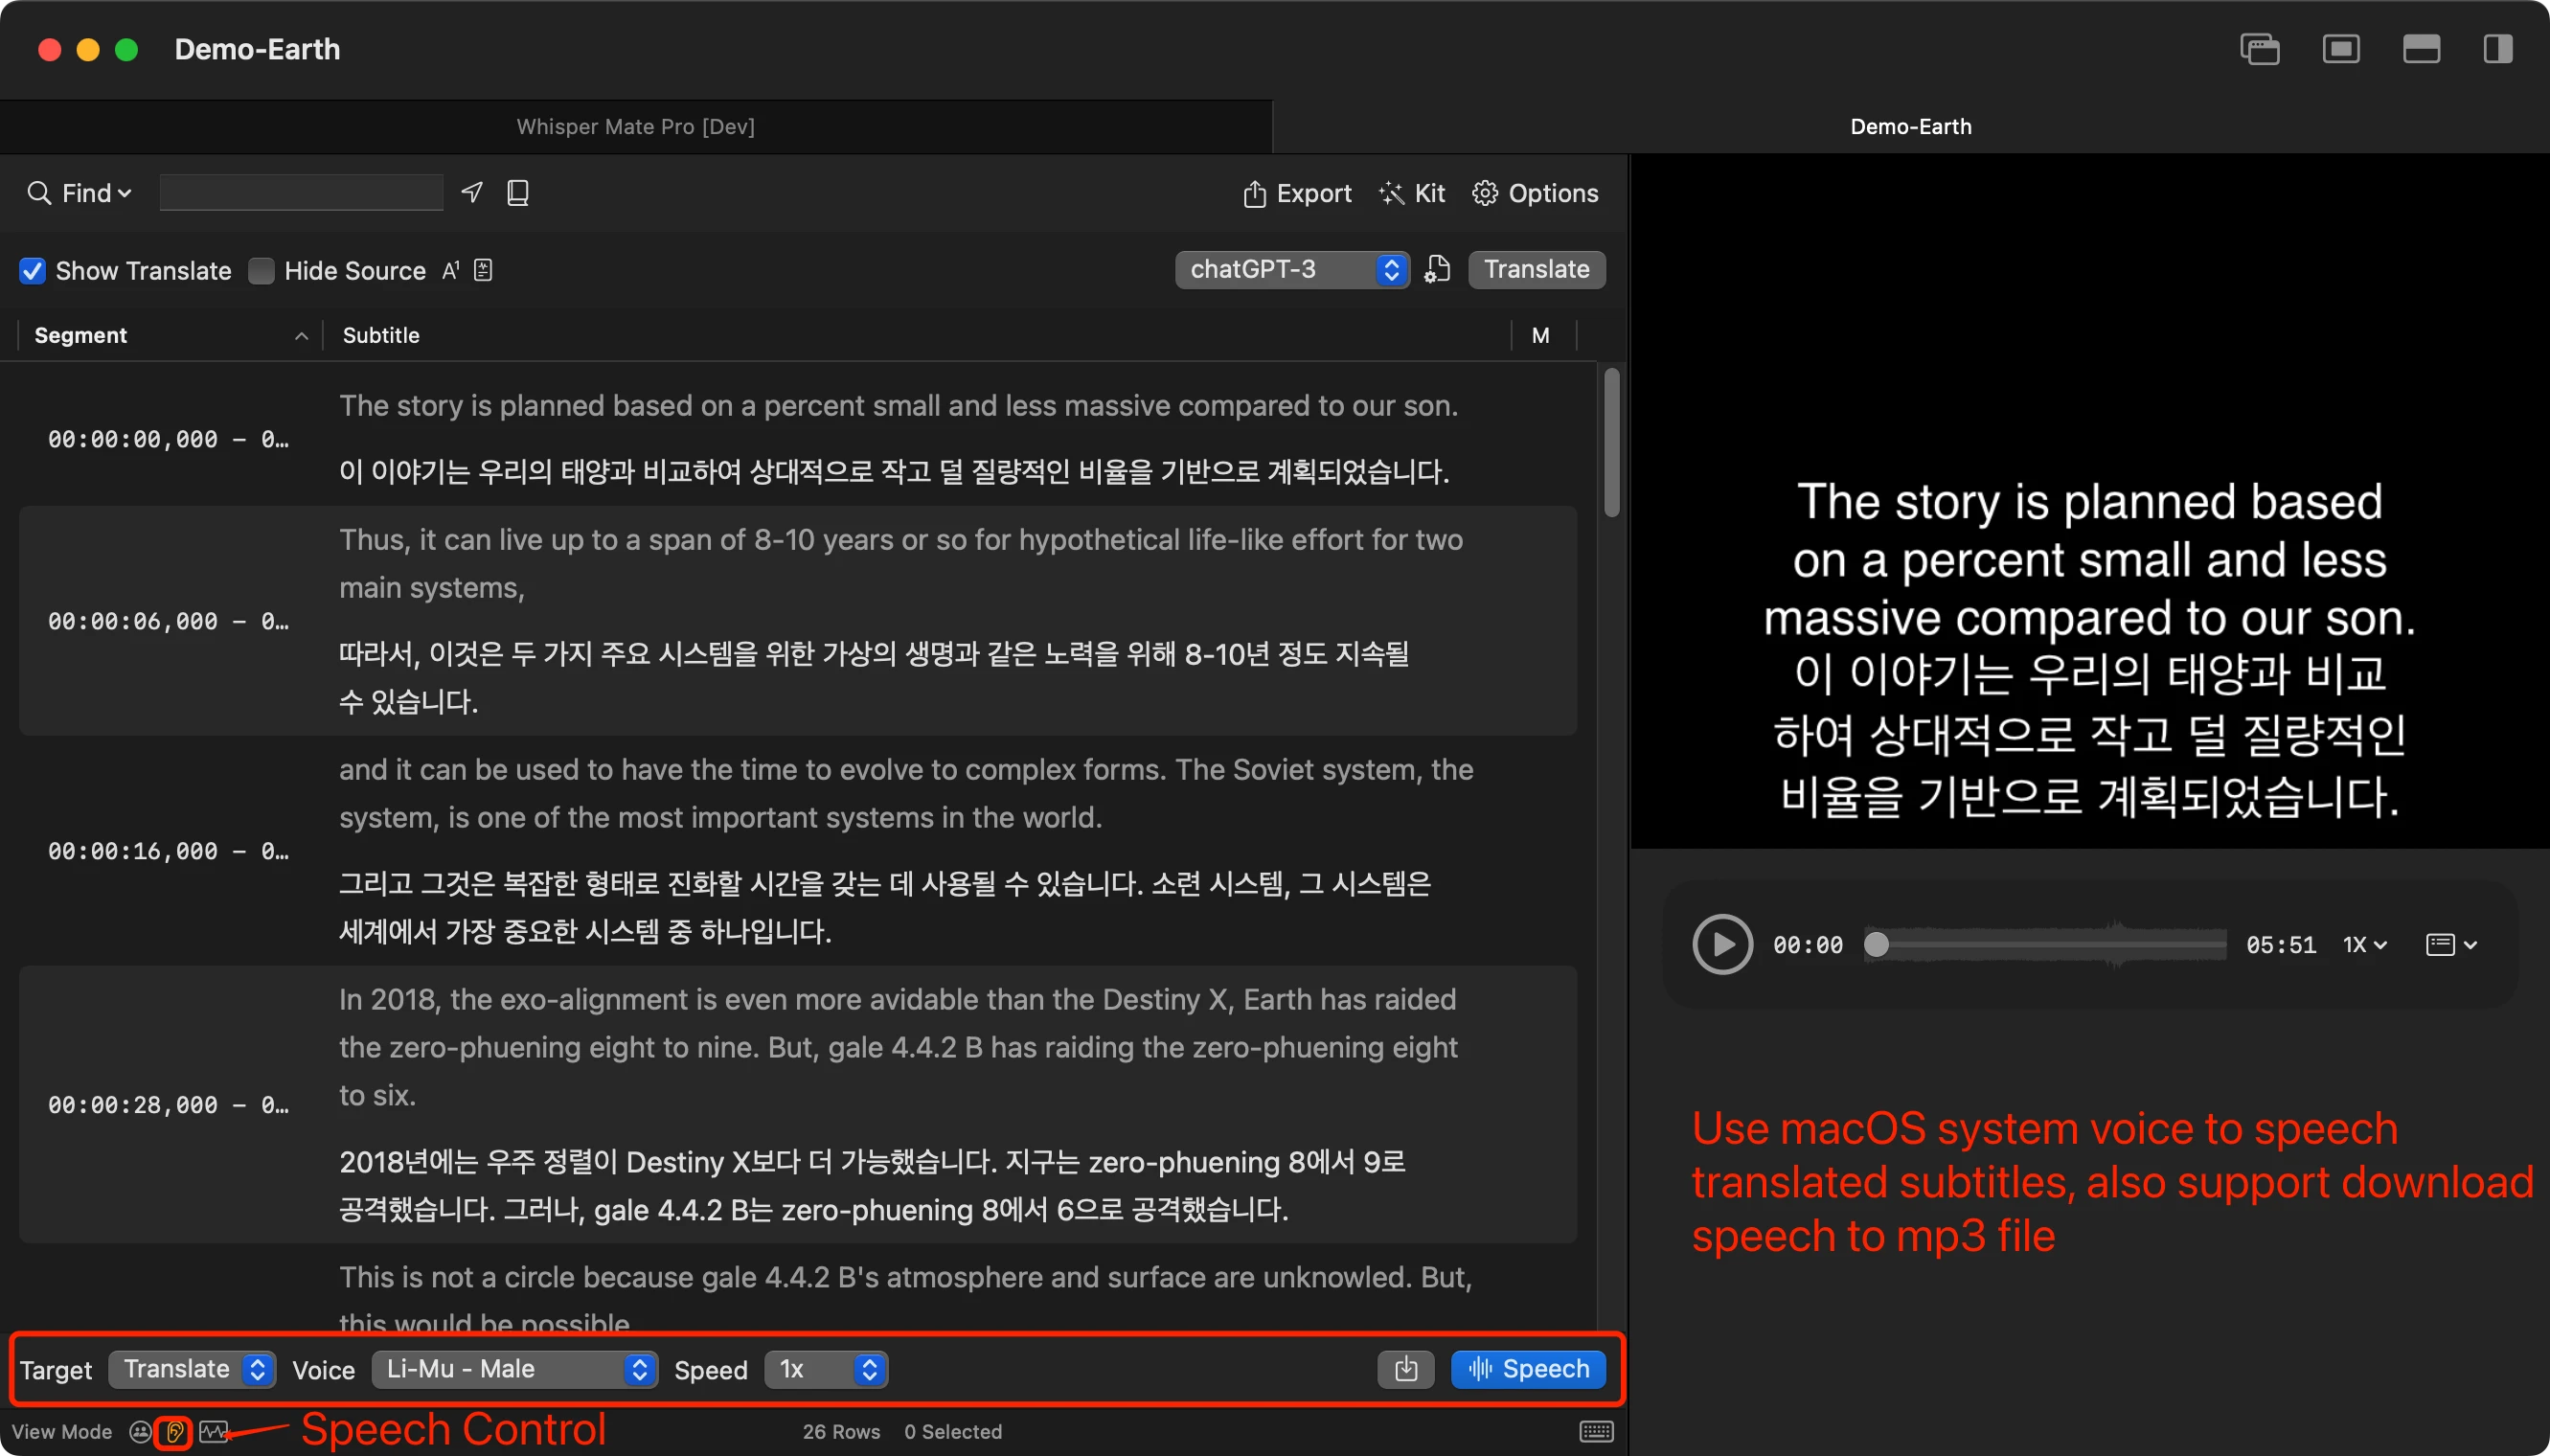The image size is (2550, 1456).
Task: Toggle the right sidebar panel icon
Action: point(2497,48)
